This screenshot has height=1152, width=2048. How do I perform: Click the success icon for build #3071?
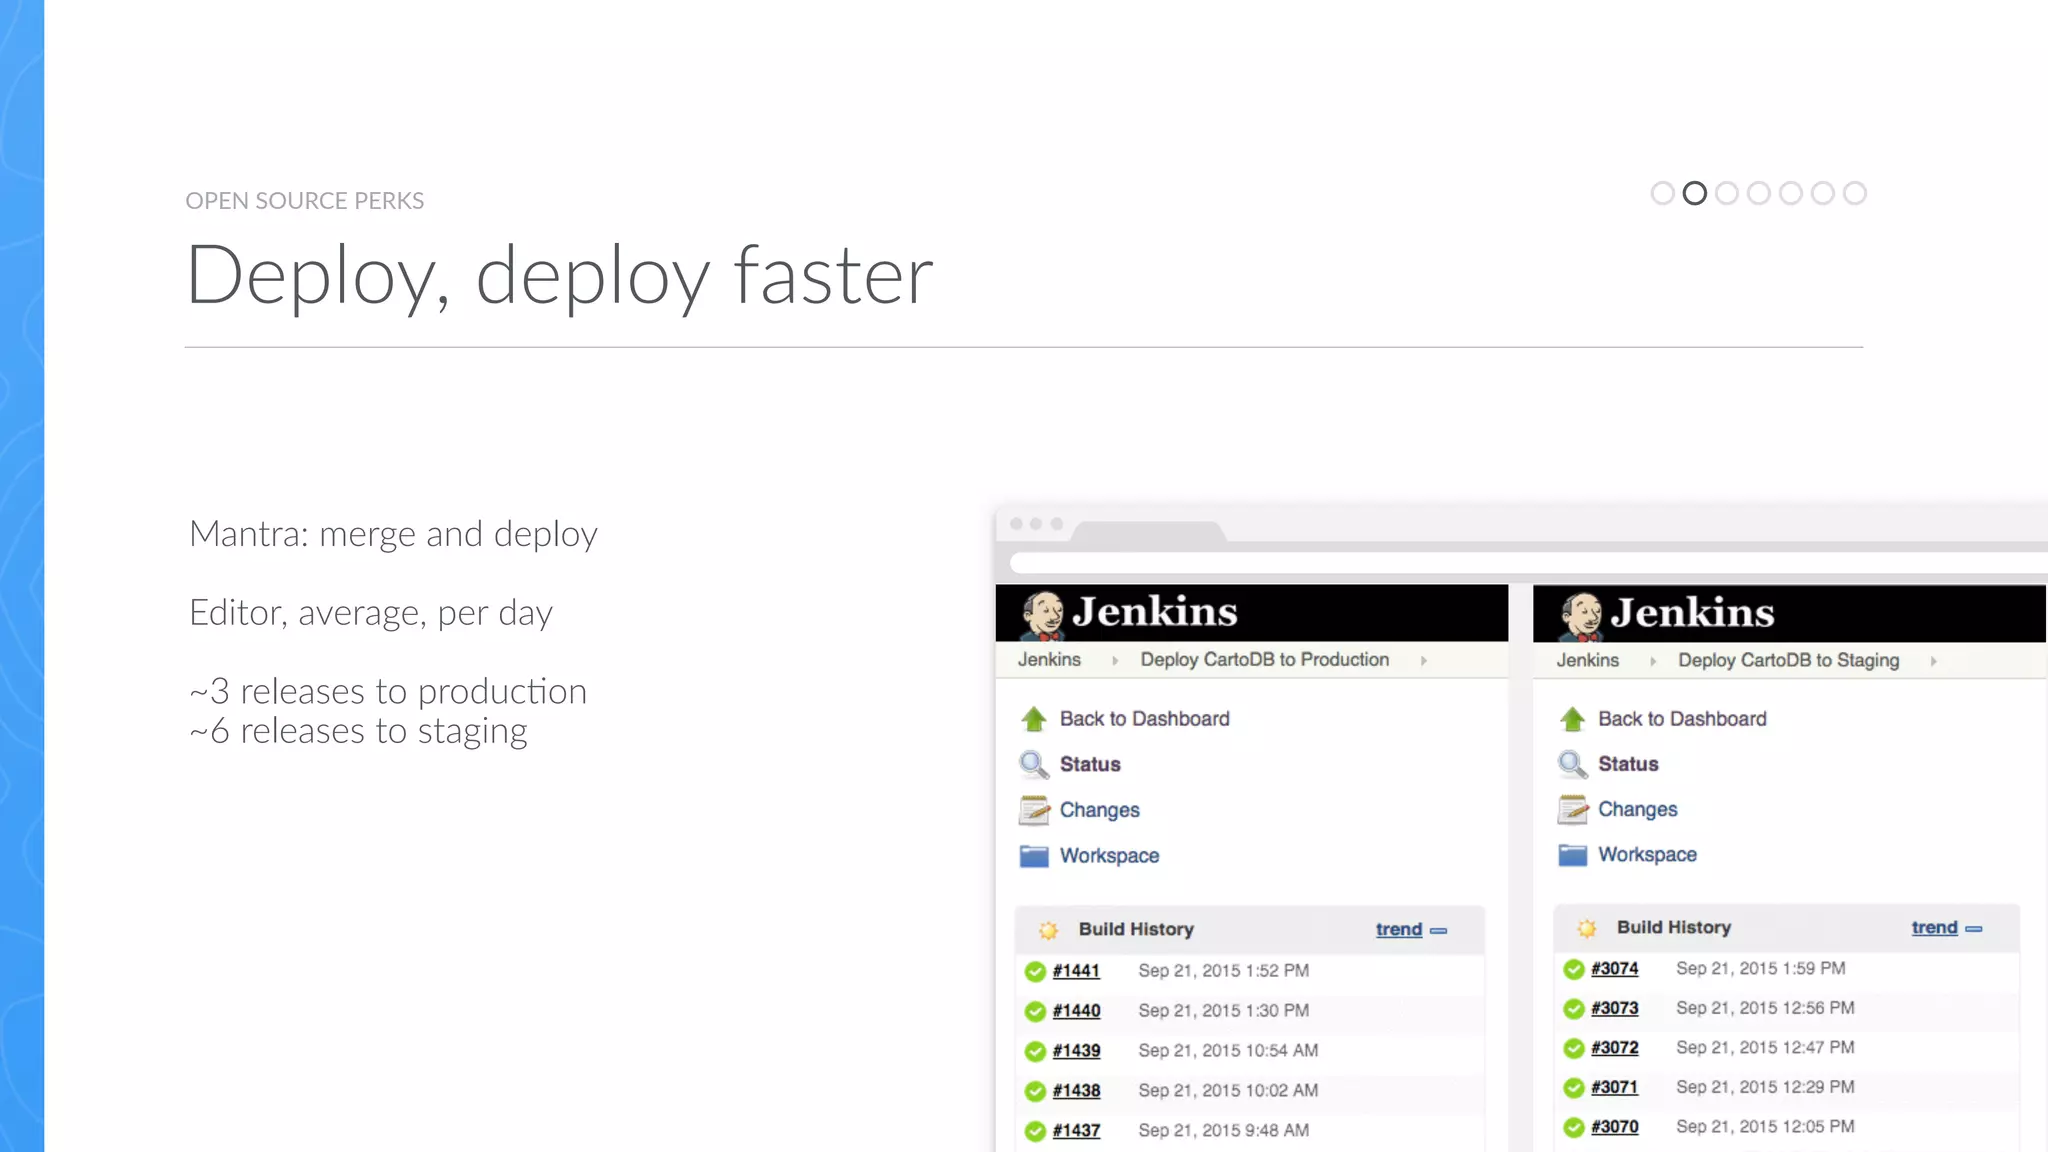(x=1574, y=1087)
